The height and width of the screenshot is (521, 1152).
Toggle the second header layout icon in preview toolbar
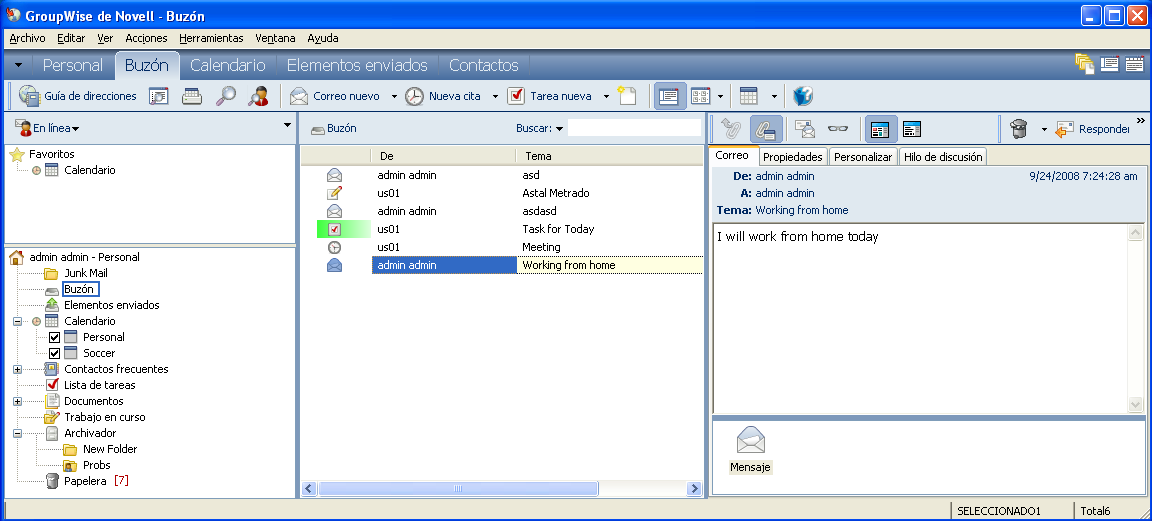point(912,129)
